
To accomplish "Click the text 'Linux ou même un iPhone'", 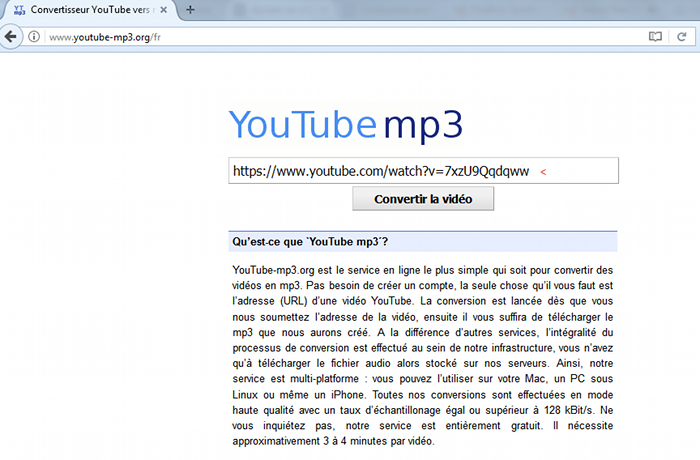I will [299, 395].
